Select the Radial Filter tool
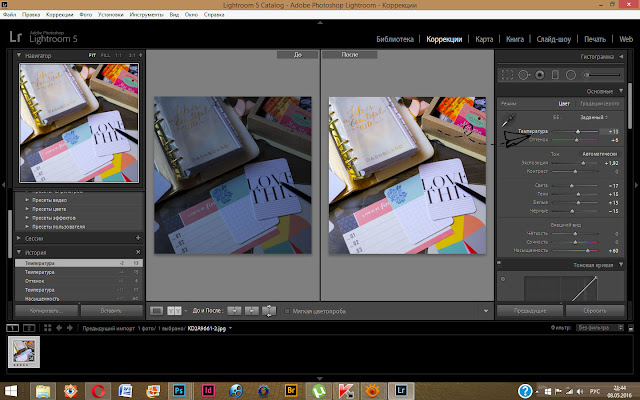The image size is (640, 400). (x=571, y=75)
